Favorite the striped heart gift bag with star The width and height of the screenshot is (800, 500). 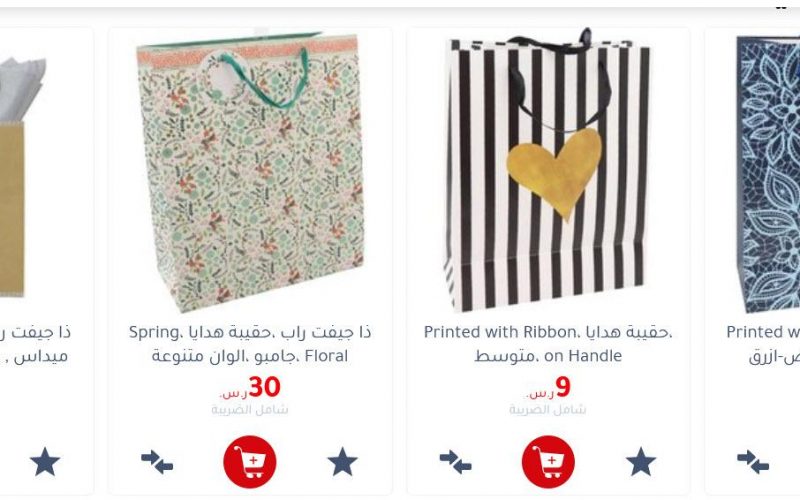pyautogui.click(x=641, y=462)
